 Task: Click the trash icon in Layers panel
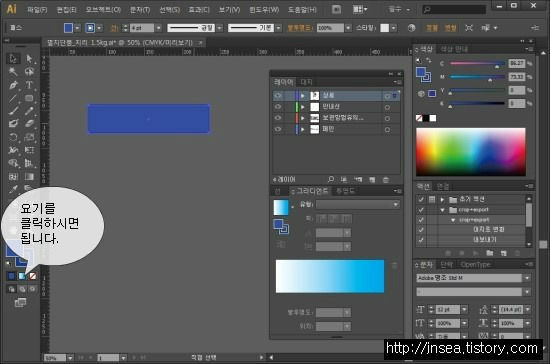pos(385,180)
